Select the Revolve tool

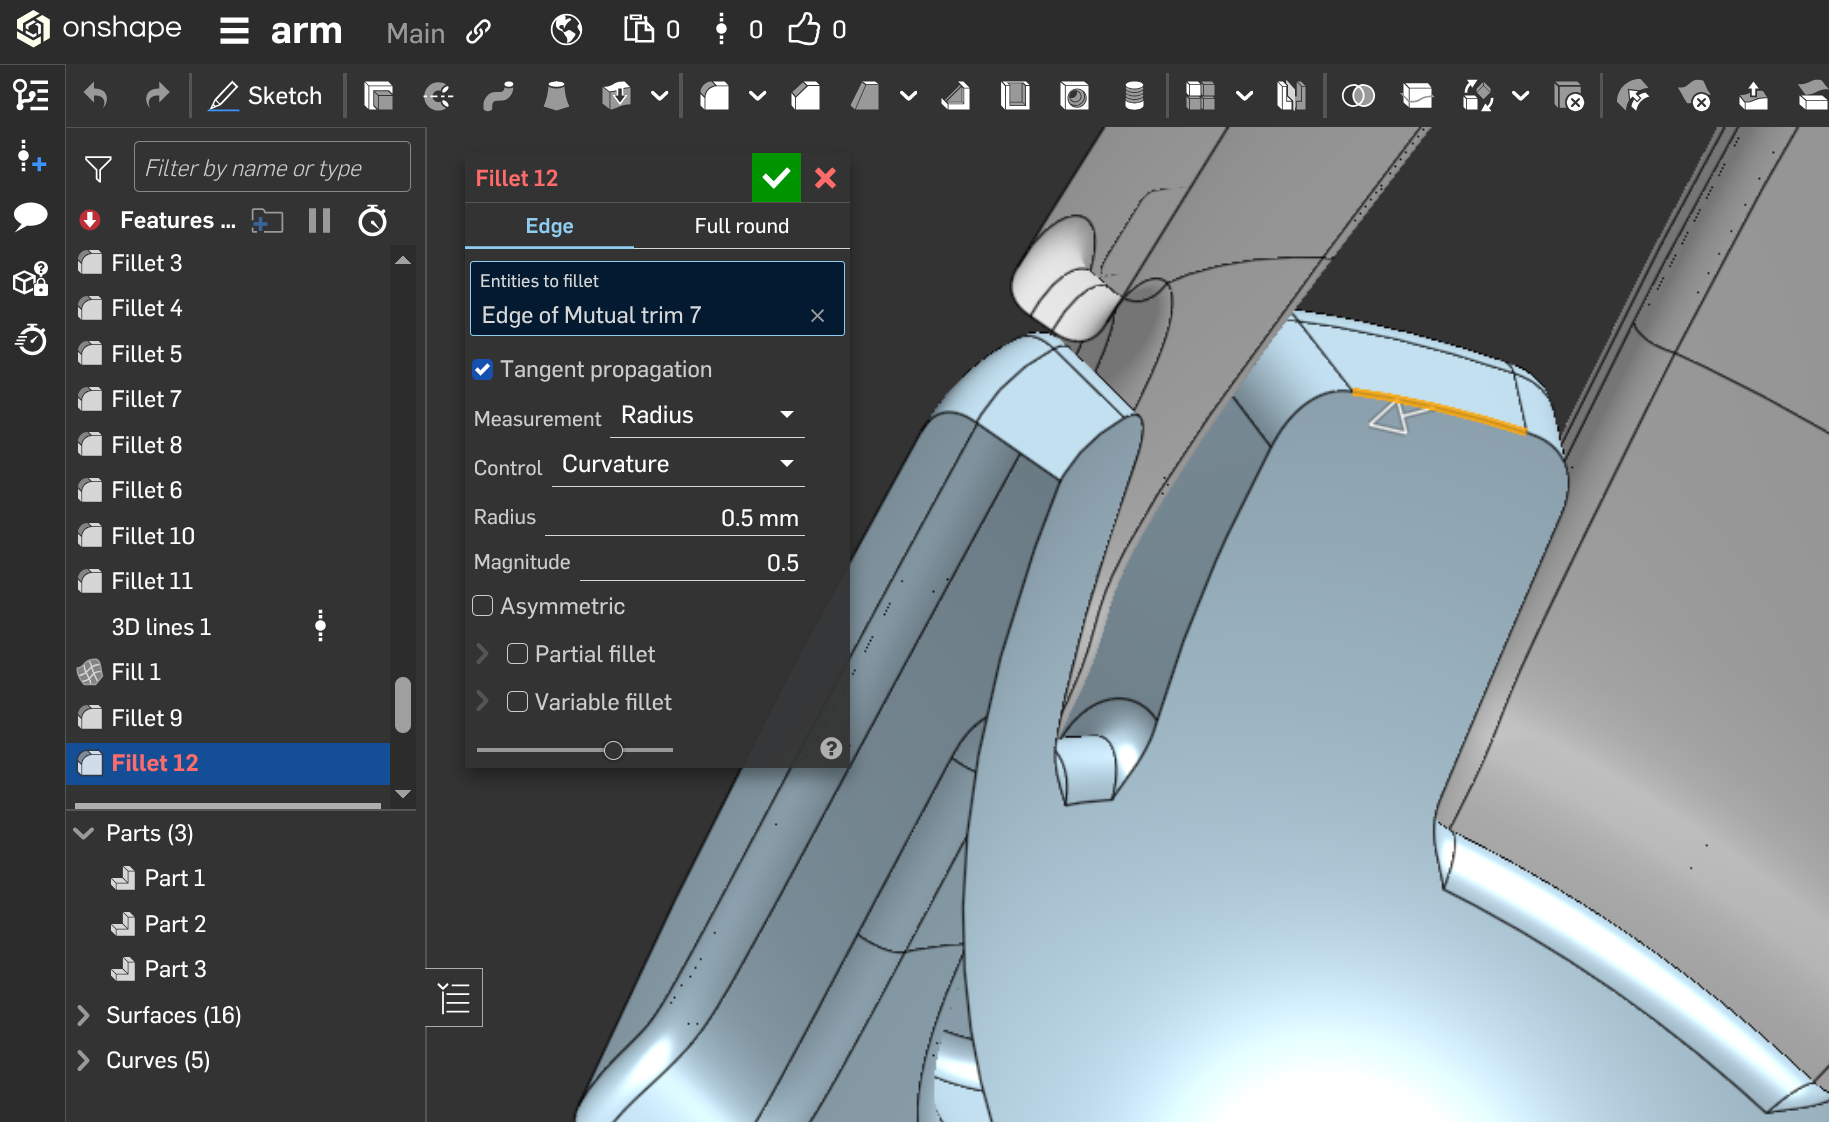(x=438, y=96)
